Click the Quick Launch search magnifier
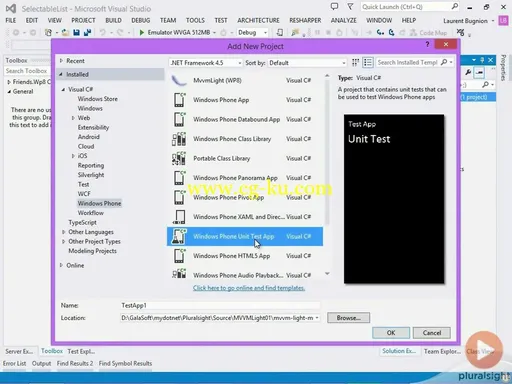512x384 pixels. (x=455, y=6)
